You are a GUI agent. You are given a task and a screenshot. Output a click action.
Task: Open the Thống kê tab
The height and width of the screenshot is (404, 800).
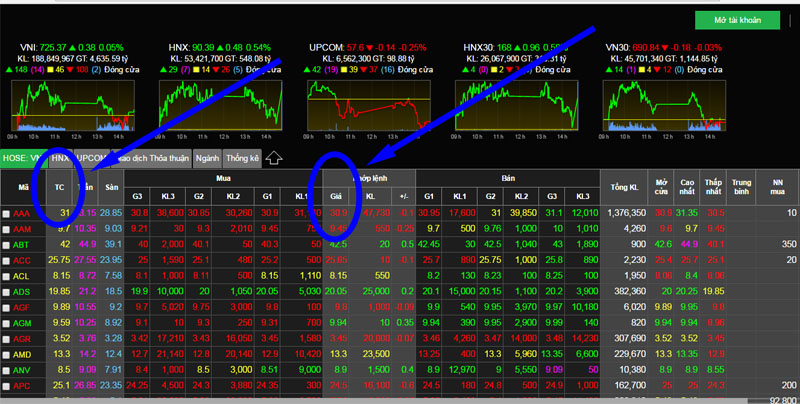pos(242,158)
